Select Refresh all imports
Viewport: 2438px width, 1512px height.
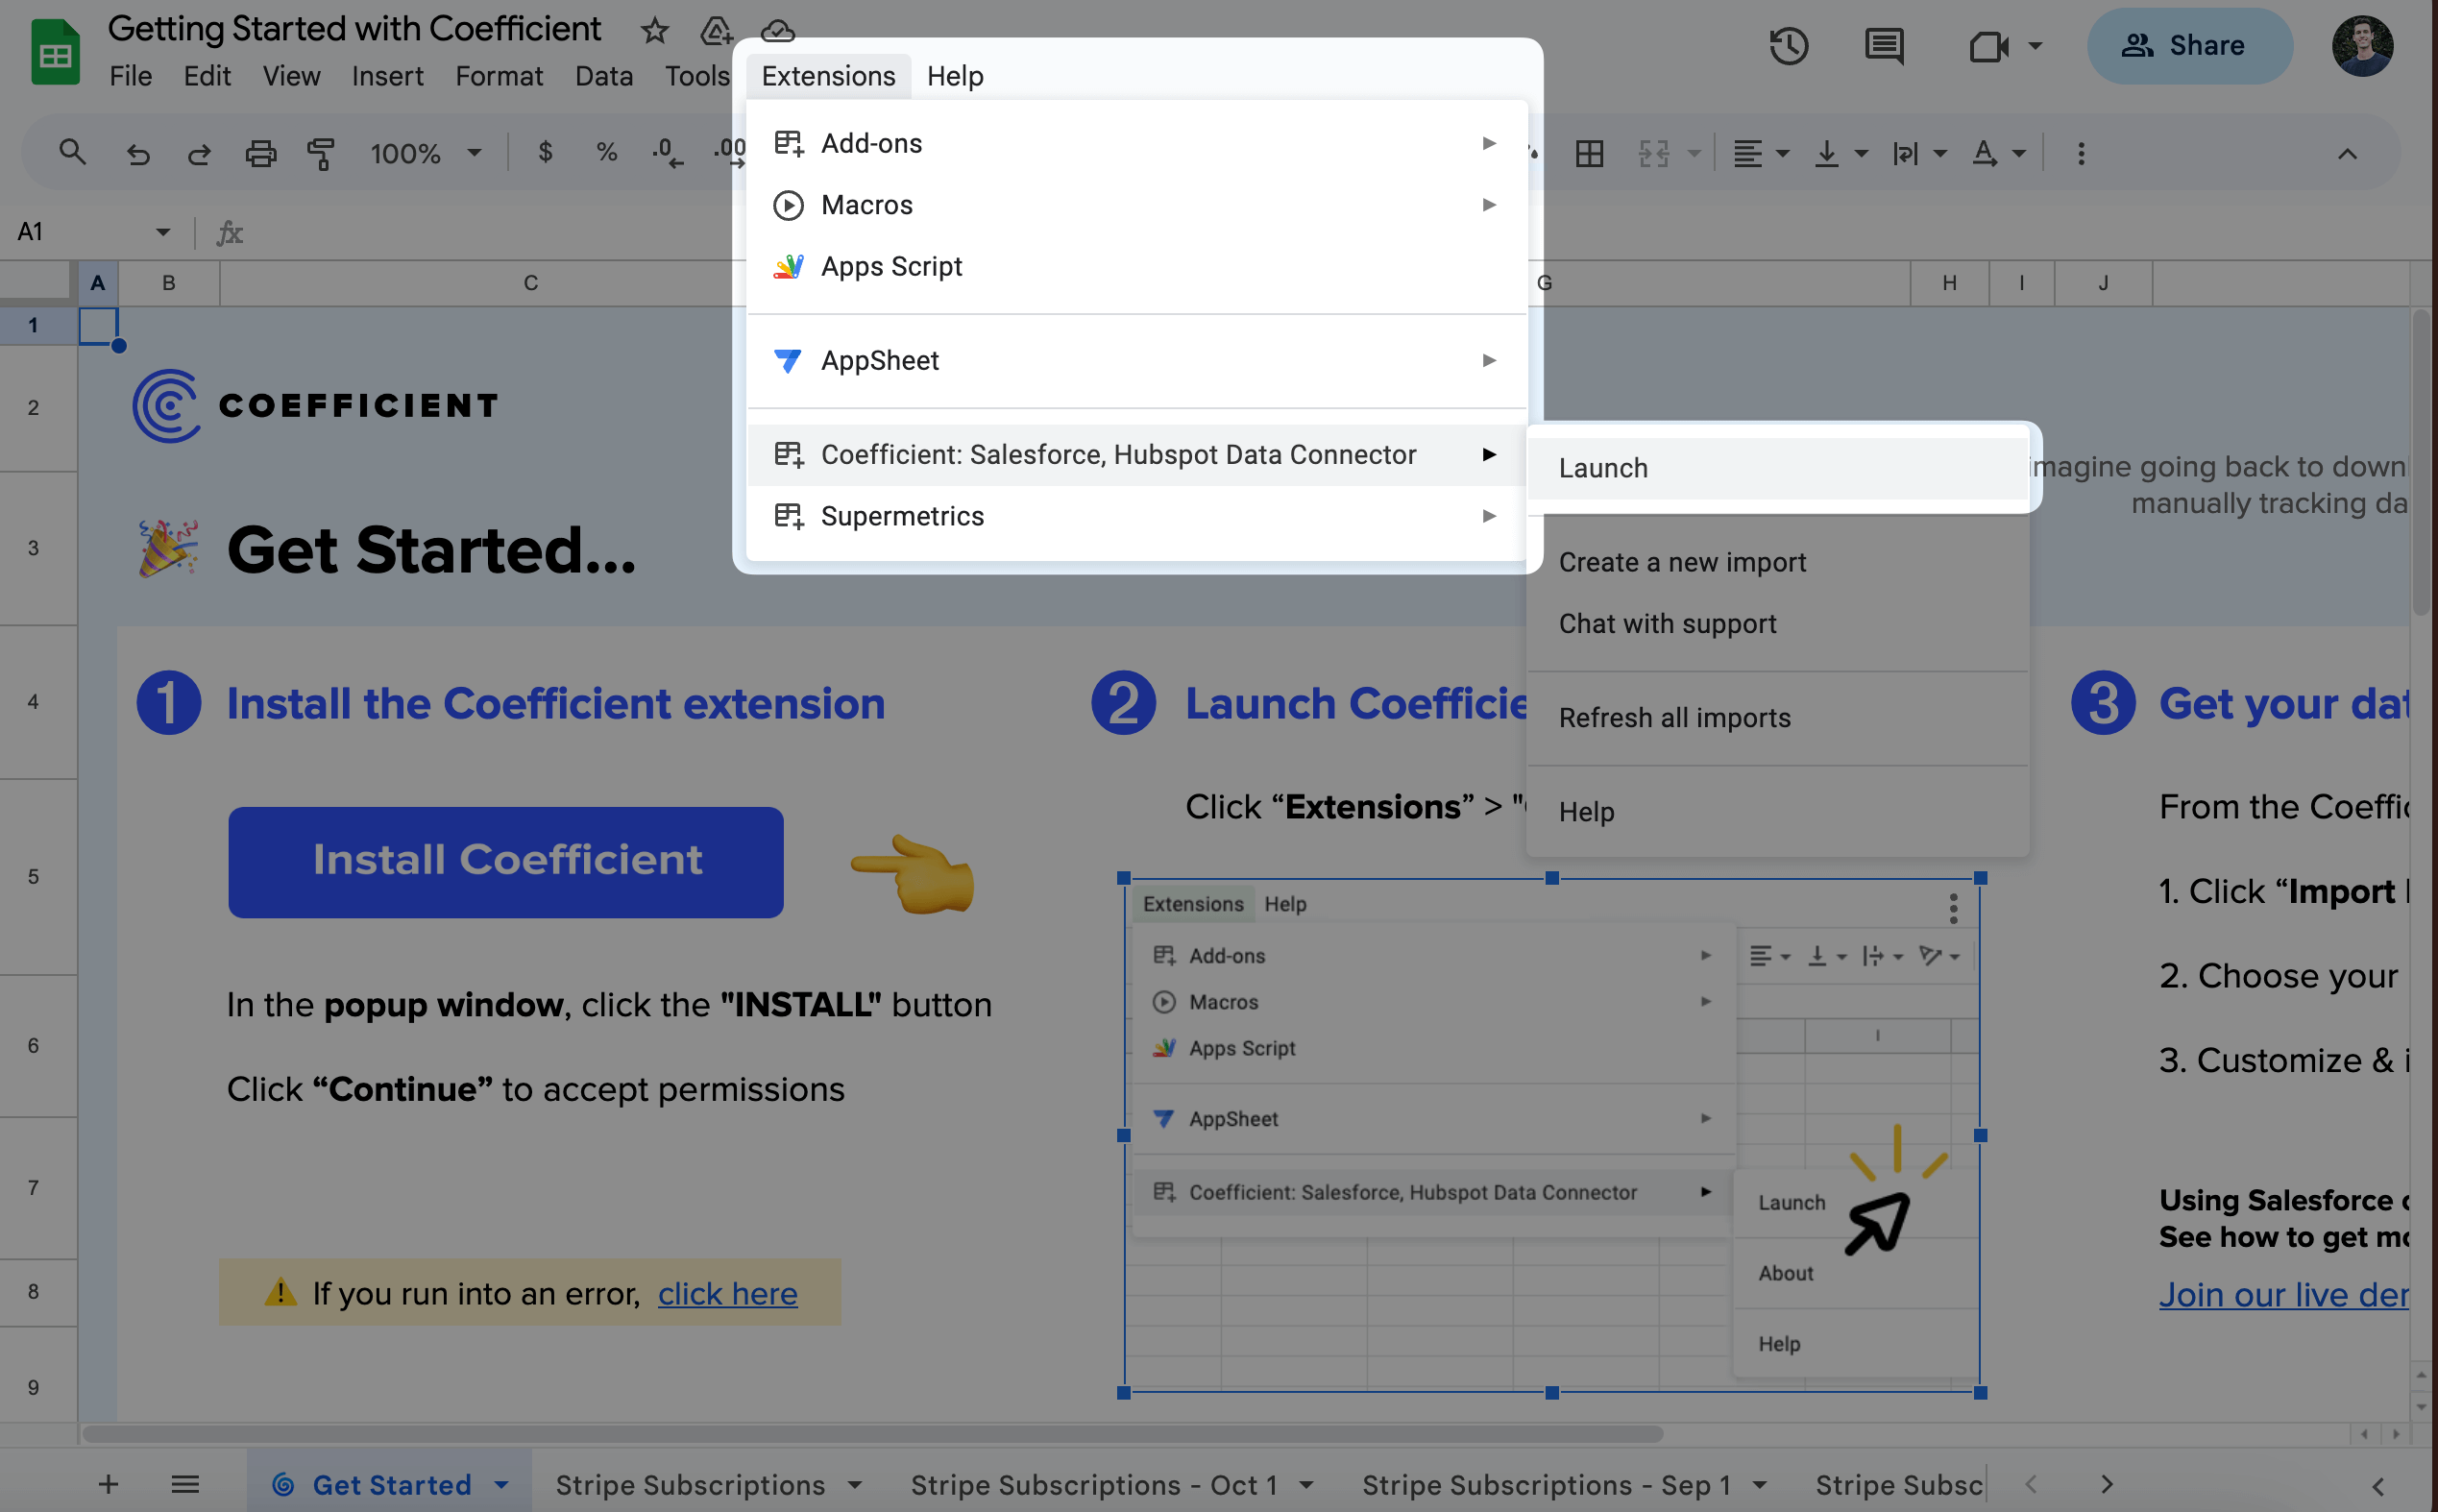pyautogui.click(x=1777, y=717)
